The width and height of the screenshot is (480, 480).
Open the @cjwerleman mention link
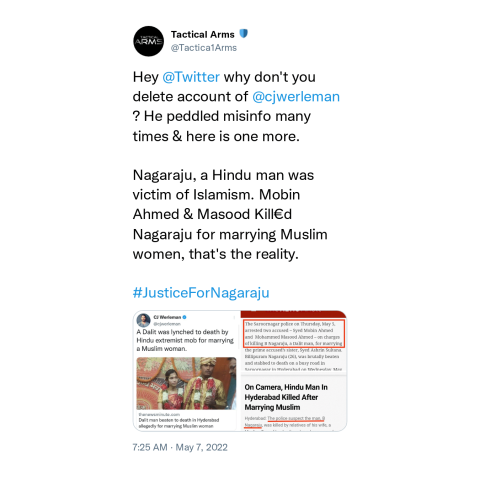(x=296, y=97)
